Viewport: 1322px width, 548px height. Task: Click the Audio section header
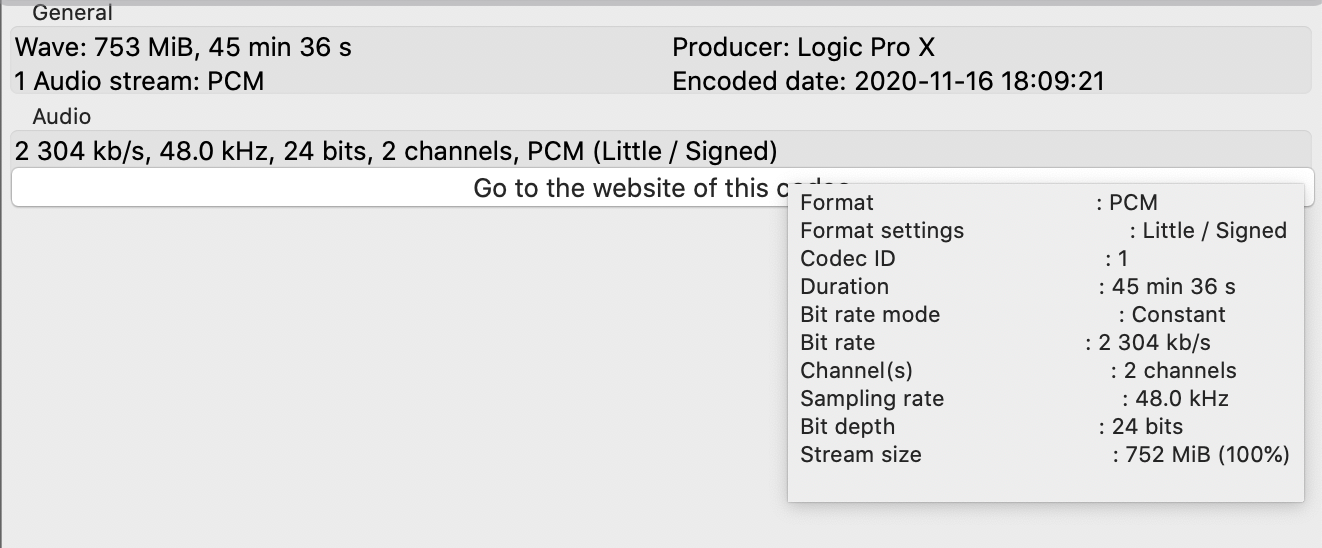tap(61, 117)
